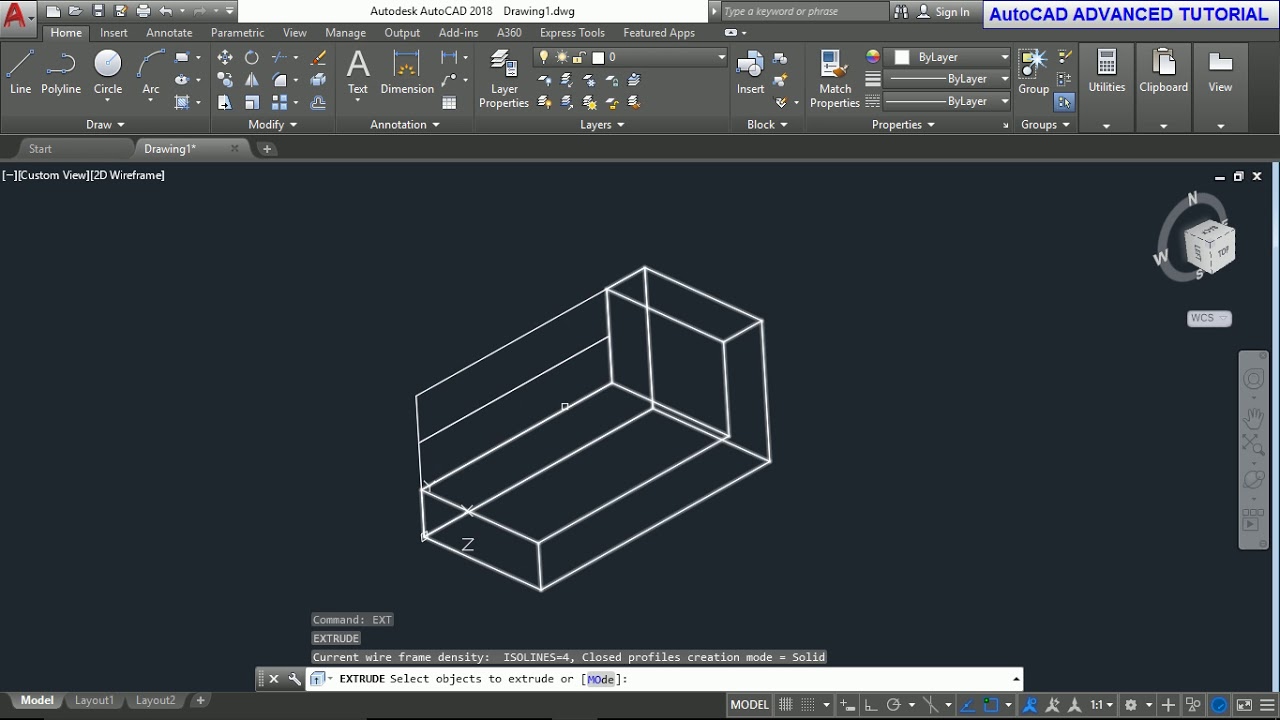Click the layer 0 color swatch
Viewport: 1280px width, 720px height.
coord(598,58)
